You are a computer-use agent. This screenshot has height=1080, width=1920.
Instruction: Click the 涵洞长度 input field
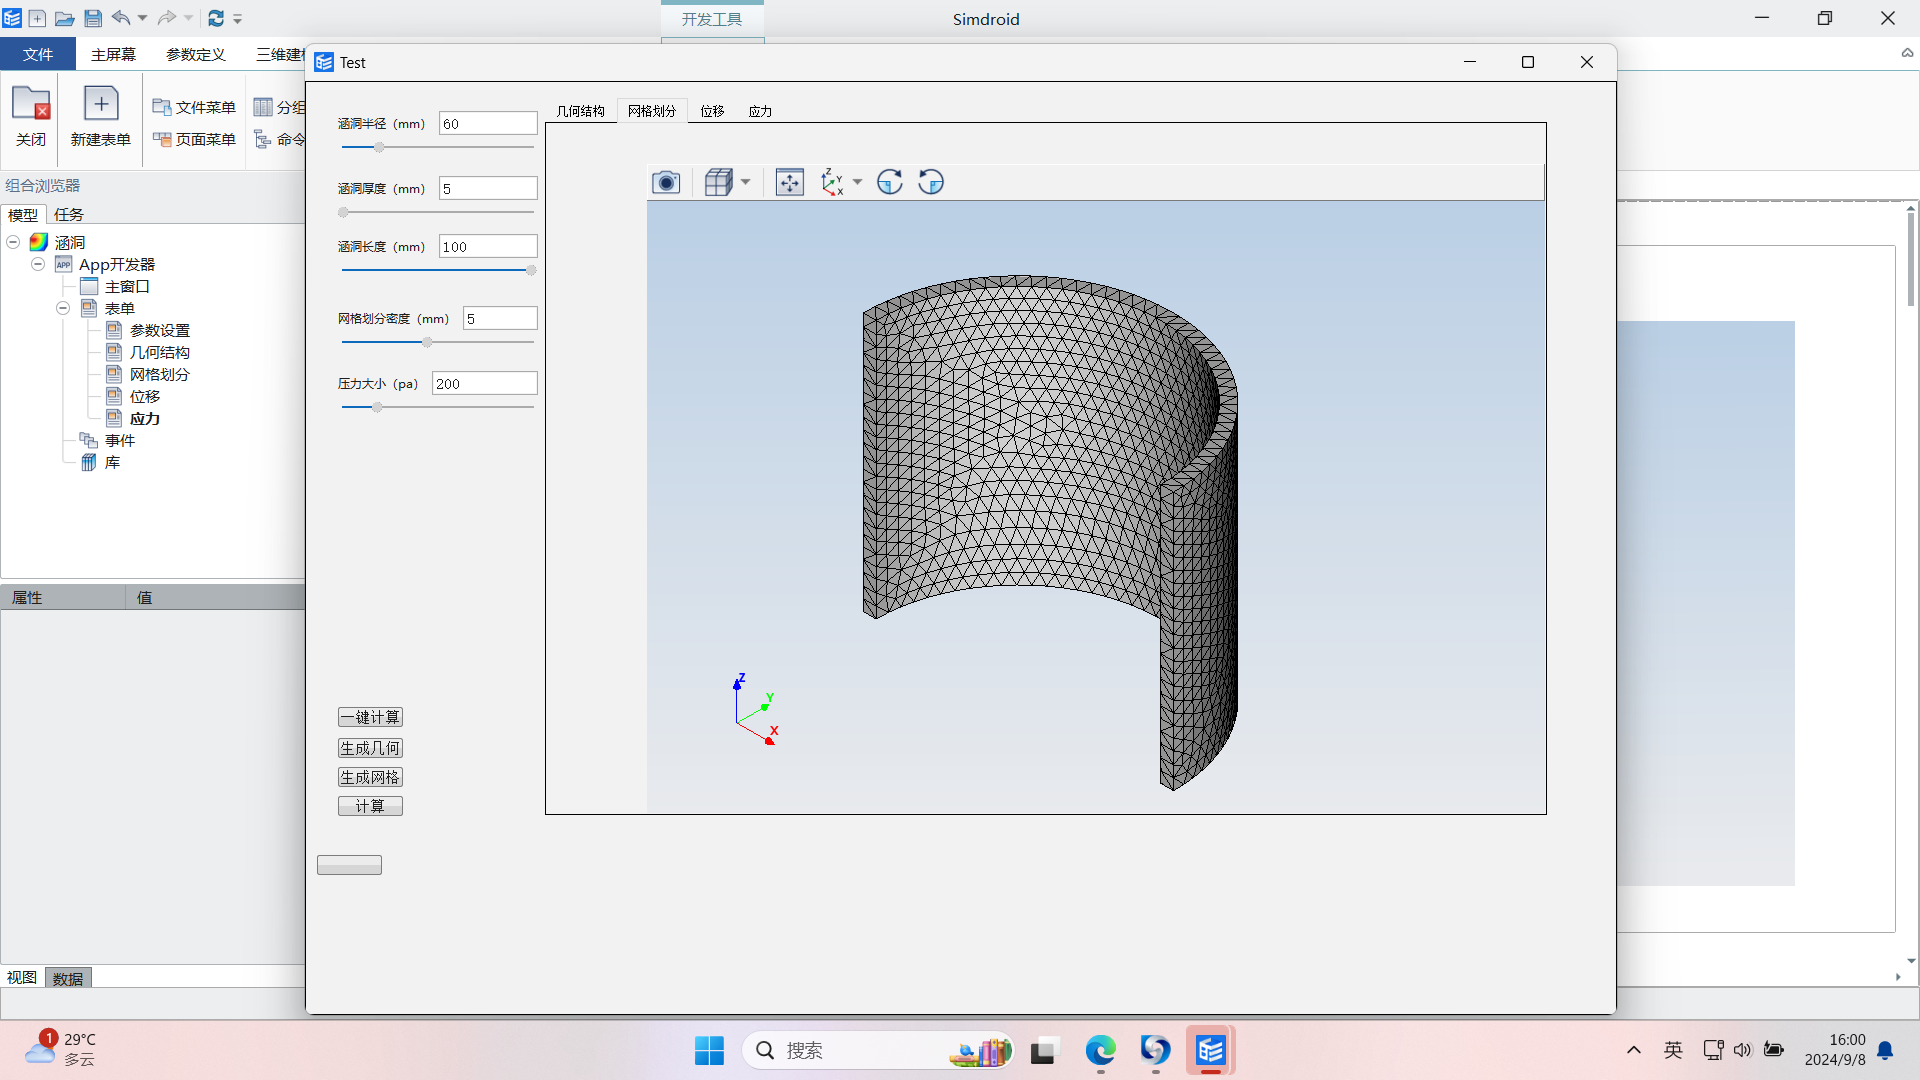tap(488, 247)
